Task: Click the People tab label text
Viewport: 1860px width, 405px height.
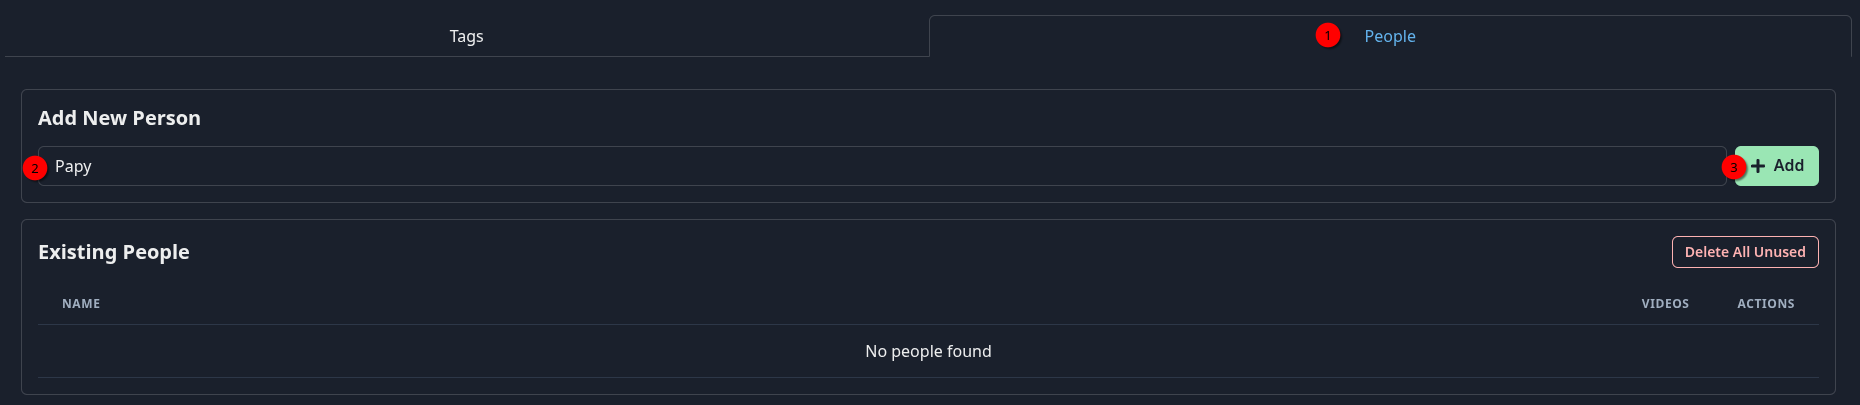Action: pos(1390,36)
